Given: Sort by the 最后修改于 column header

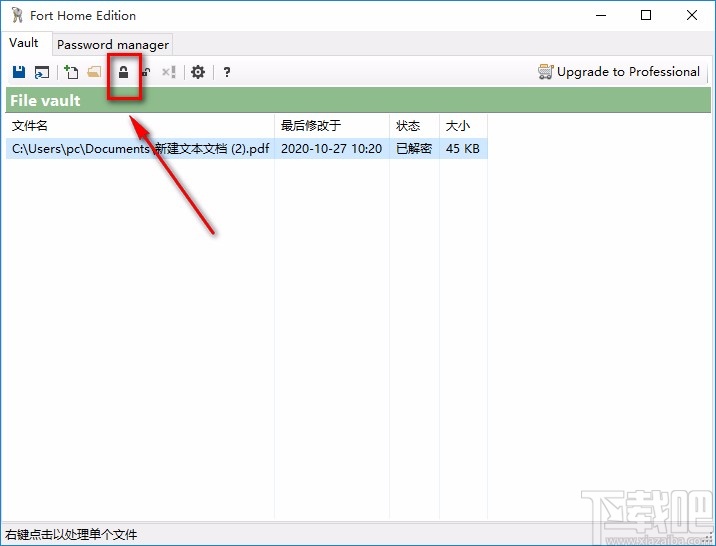Looking at the screenshot, I should click(x=332, y=126).
